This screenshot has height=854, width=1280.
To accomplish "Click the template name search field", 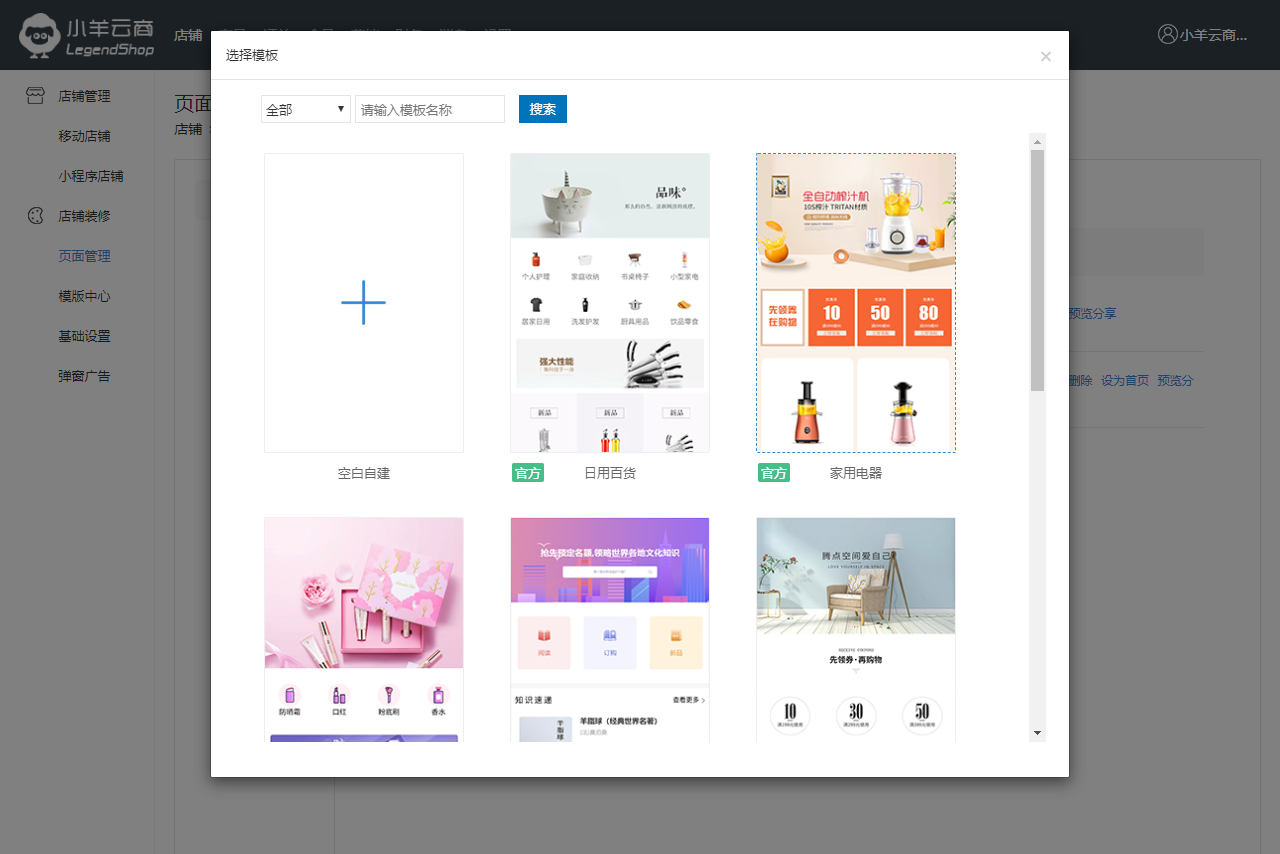I will pyautogui.click(x=430, y=109).
